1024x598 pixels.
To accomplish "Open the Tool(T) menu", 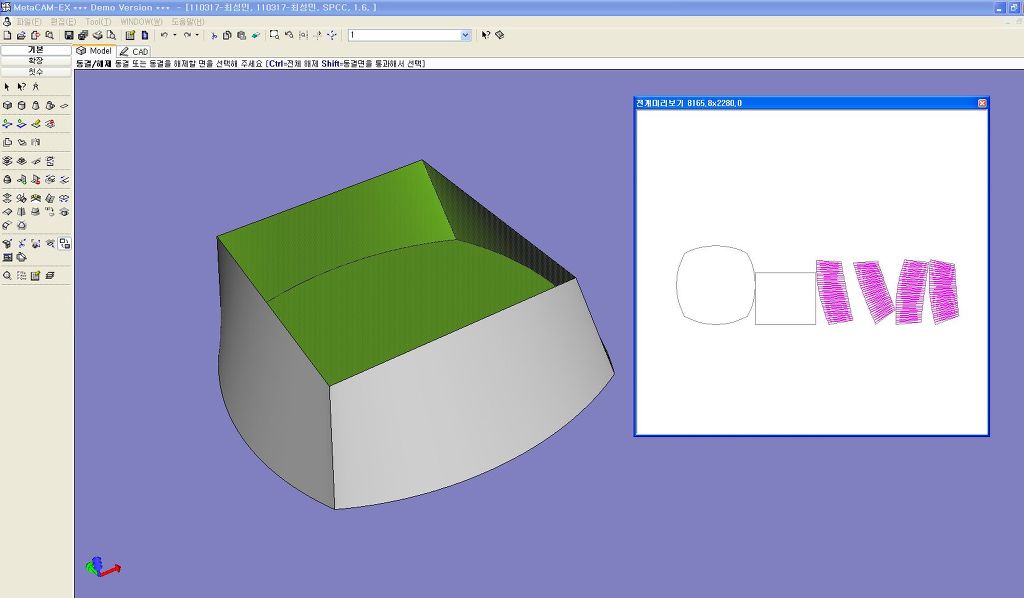I will tap(98, 21).
